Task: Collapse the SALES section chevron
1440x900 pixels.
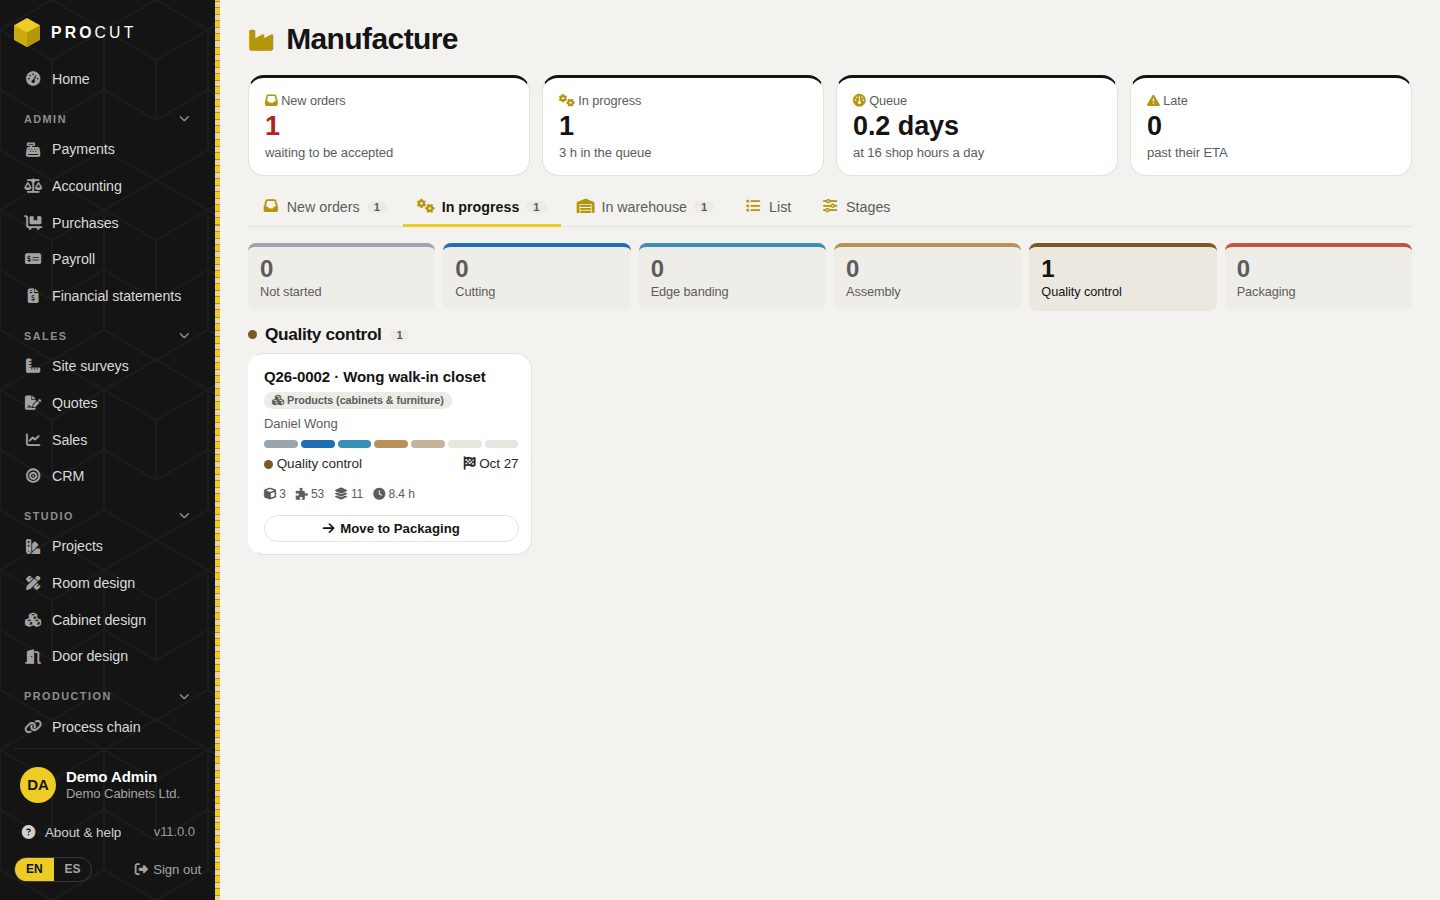Action: tap(184, 336)
